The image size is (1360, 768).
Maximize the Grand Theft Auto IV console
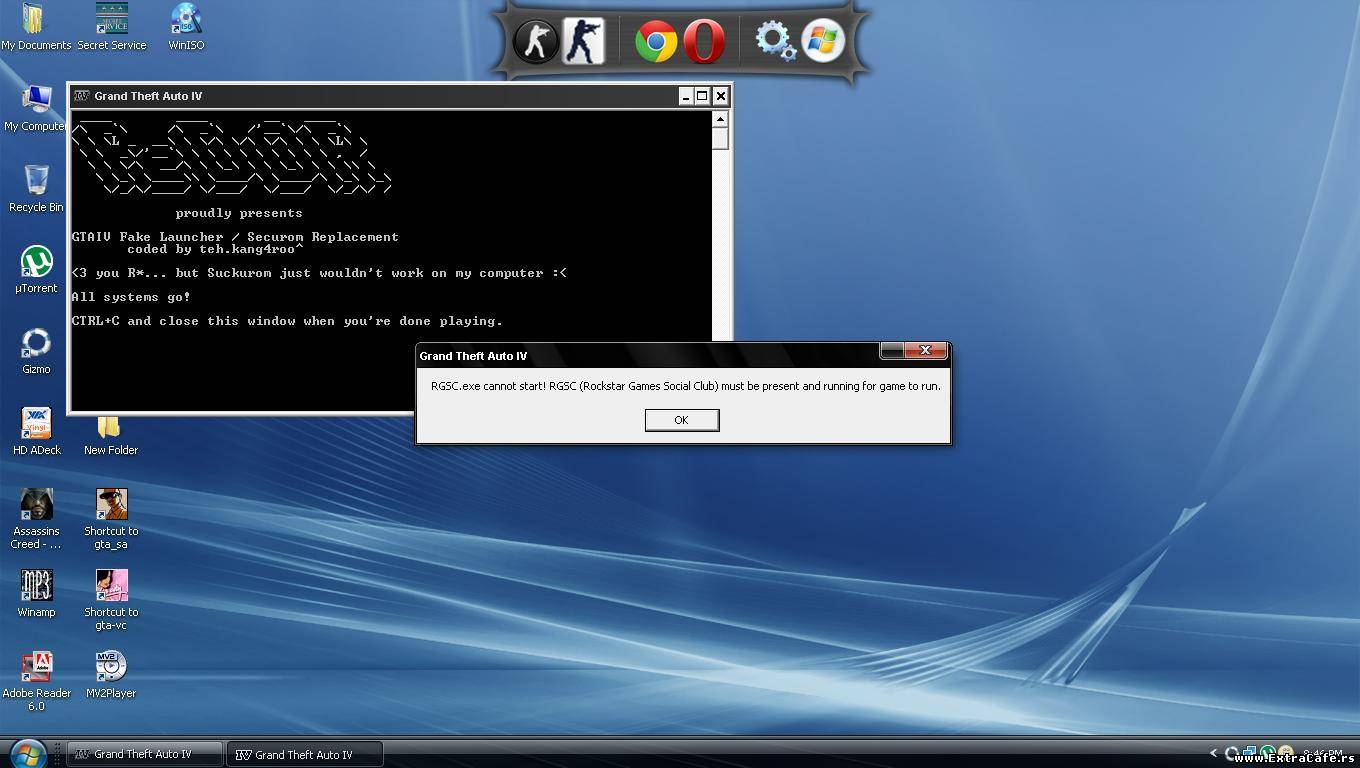coord(702,96)
